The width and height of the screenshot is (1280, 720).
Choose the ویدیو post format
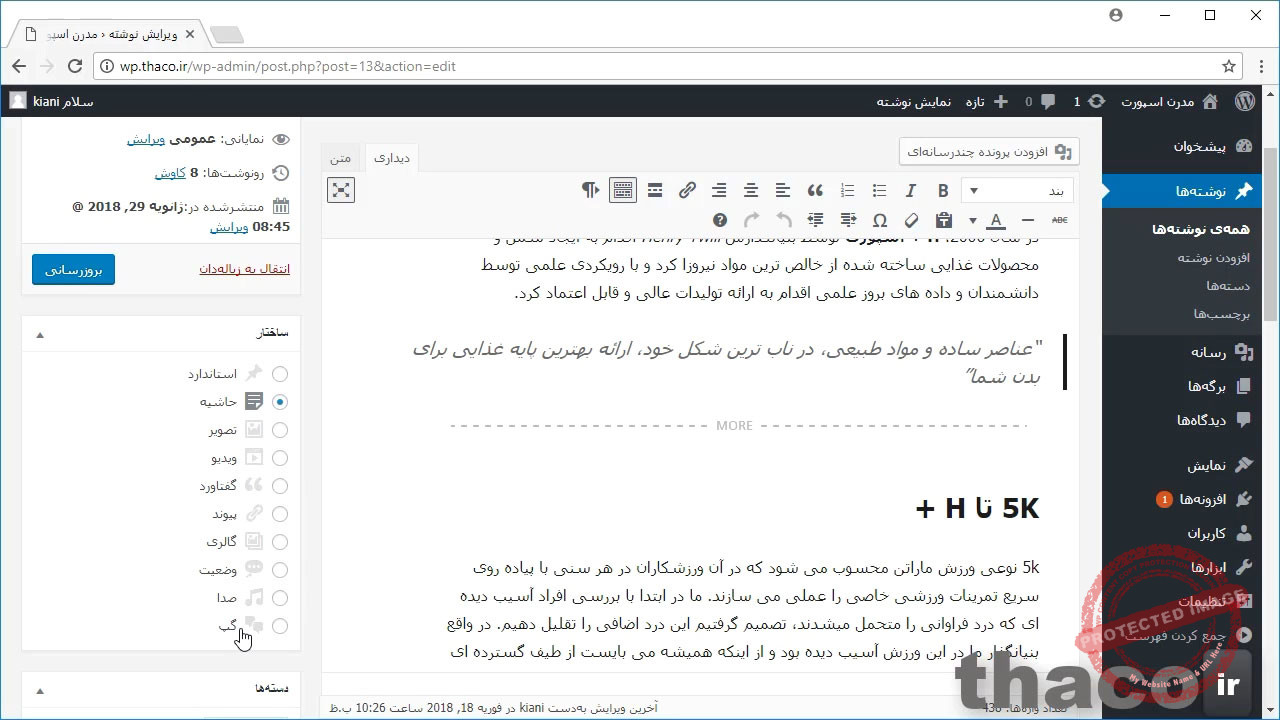pos(280,458)
